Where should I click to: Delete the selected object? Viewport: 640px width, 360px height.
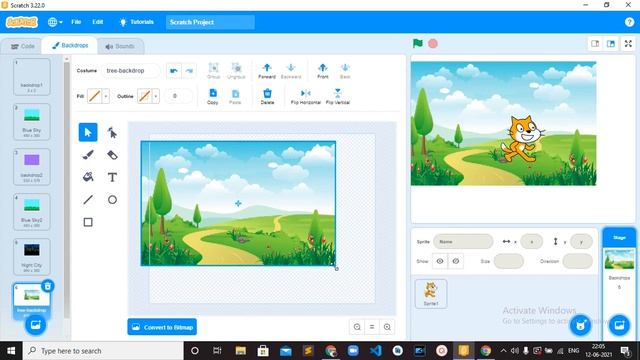coord(267,97)
